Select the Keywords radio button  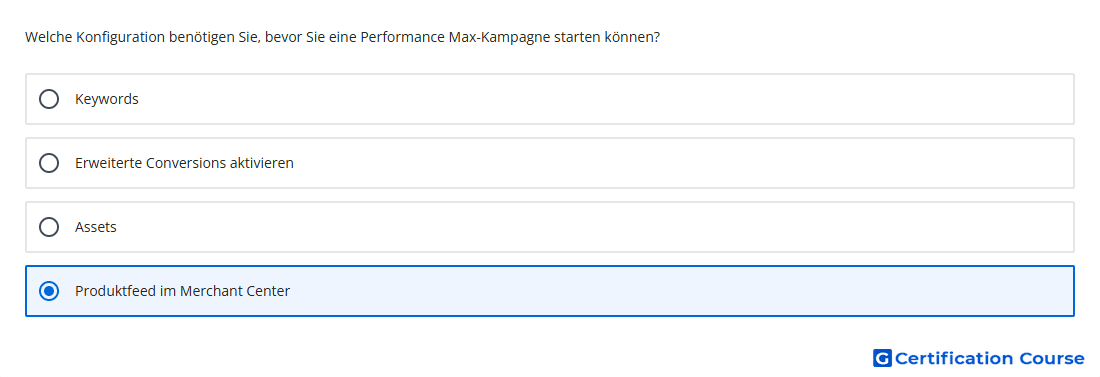49,99
